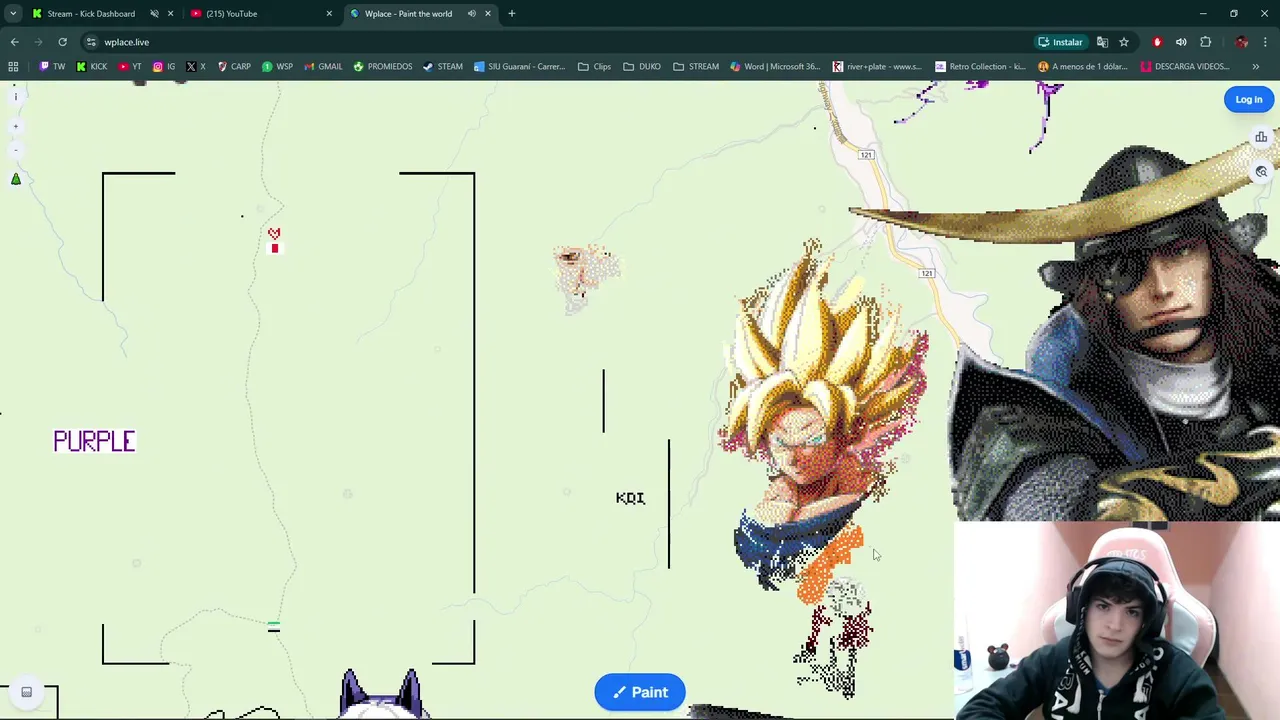This screenshot has height=720, width=1280.
Task: Open the SIU Guaraní bookmark
Action: point(519,67)
